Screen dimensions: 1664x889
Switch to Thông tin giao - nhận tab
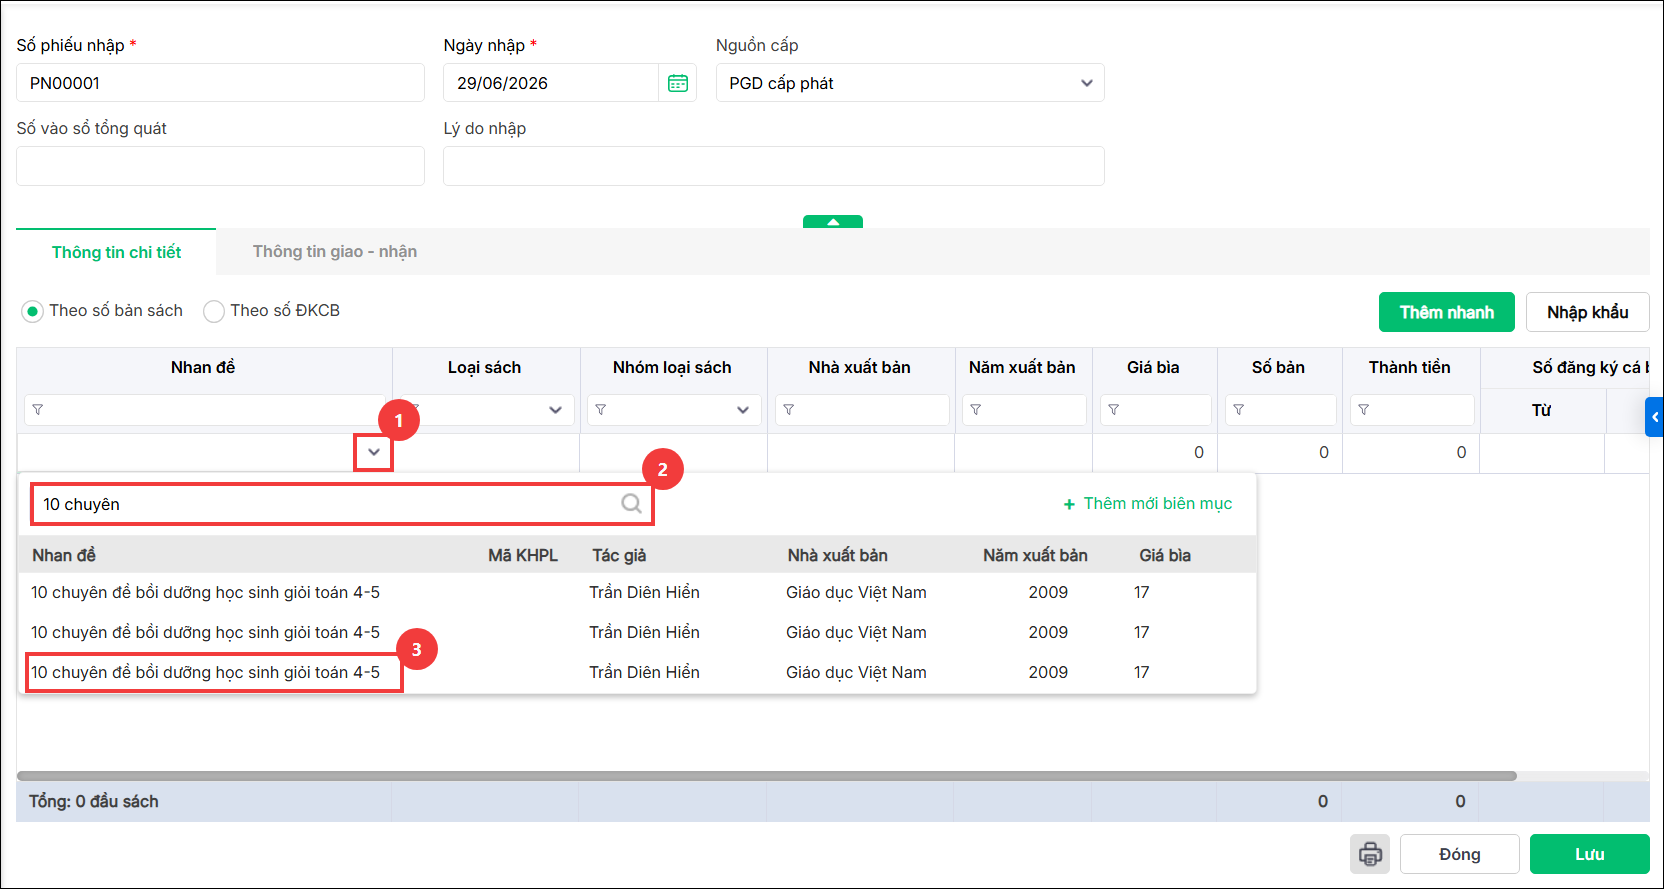click(x=335, y=252)
